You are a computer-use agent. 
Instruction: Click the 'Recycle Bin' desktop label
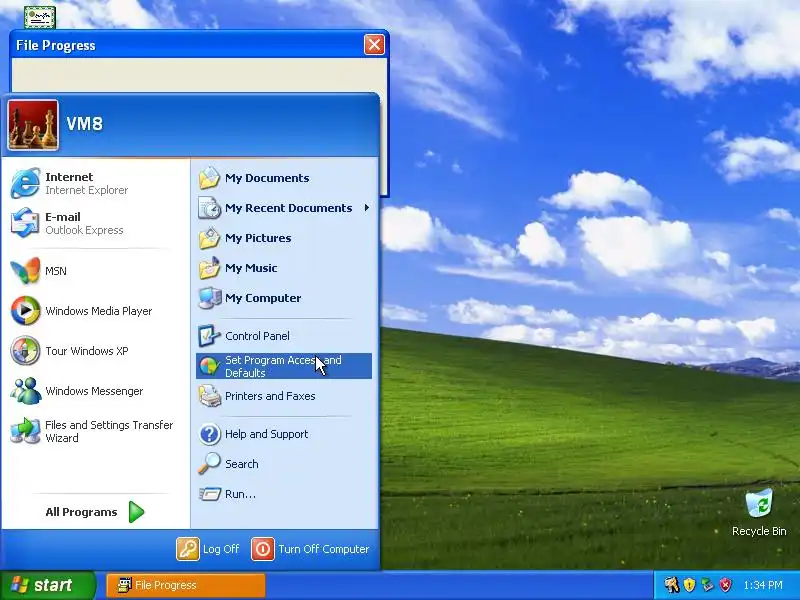click(759, 531)
